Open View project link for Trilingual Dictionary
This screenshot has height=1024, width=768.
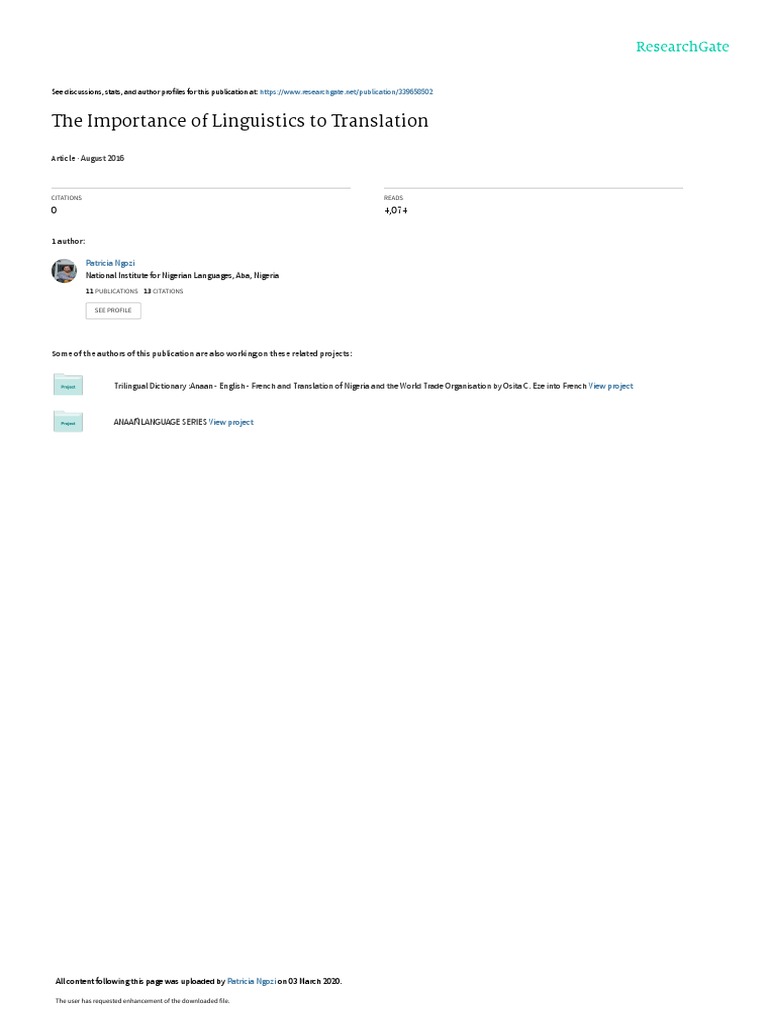tap(611, 386)
